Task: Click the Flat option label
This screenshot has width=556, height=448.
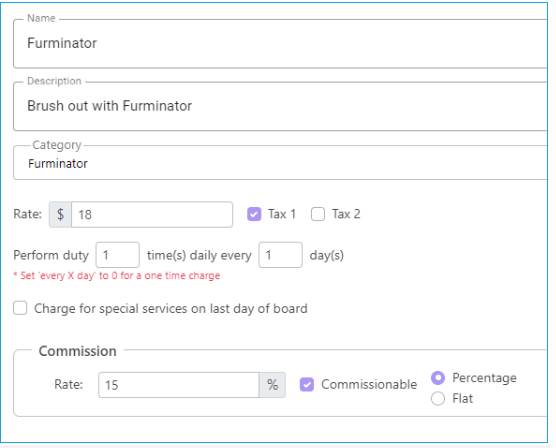Action: click(462, 398)
